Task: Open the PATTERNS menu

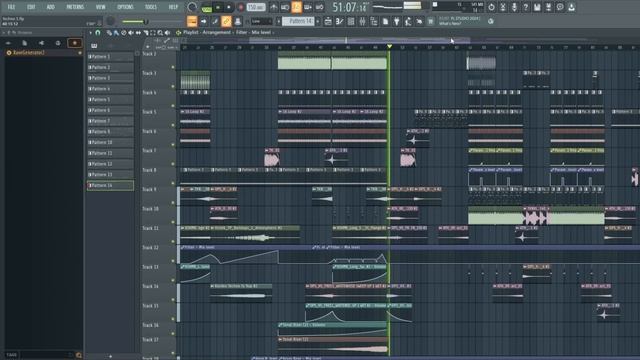Action: point(75,7)
